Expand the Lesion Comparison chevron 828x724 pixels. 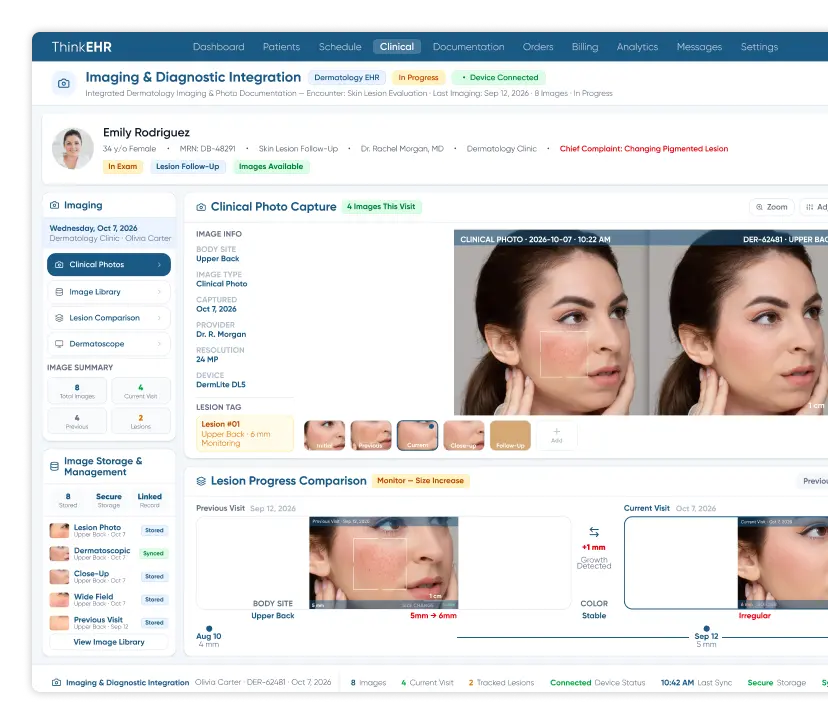(x=159, y=318)
